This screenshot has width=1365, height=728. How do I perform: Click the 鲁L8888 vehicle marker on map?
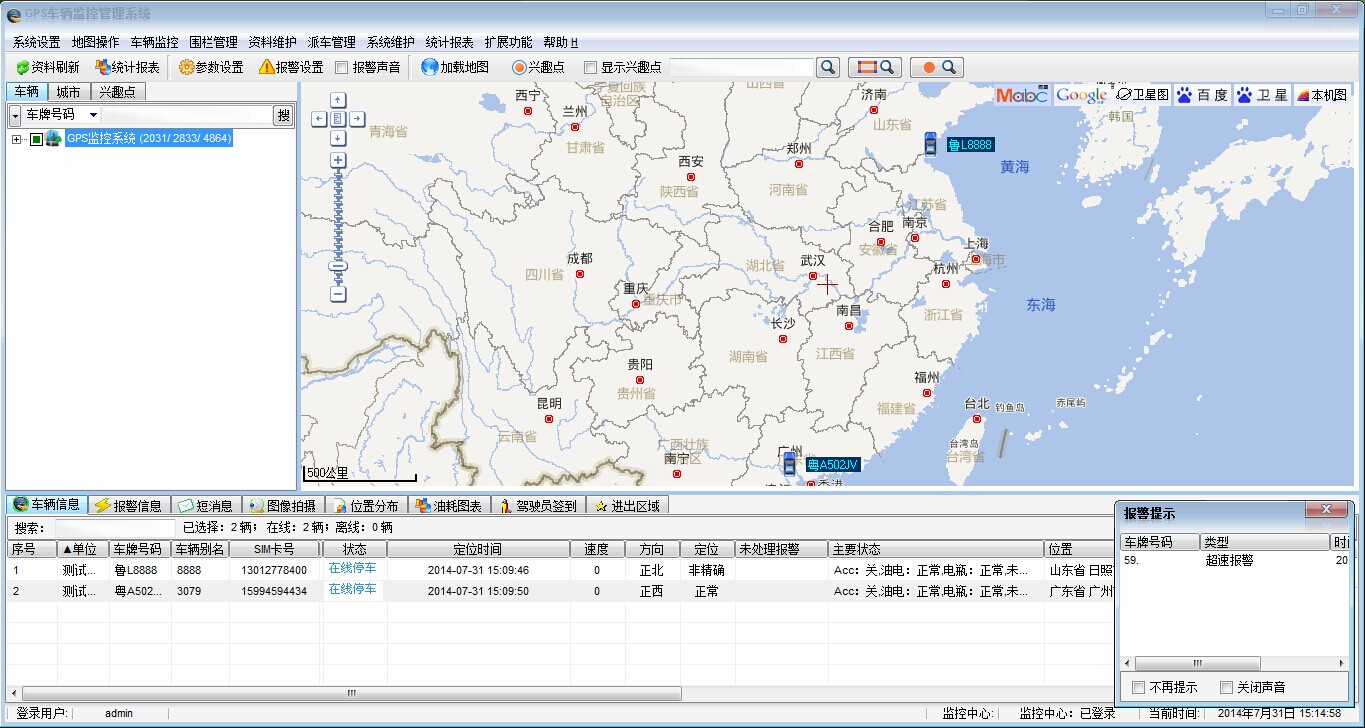930,144
